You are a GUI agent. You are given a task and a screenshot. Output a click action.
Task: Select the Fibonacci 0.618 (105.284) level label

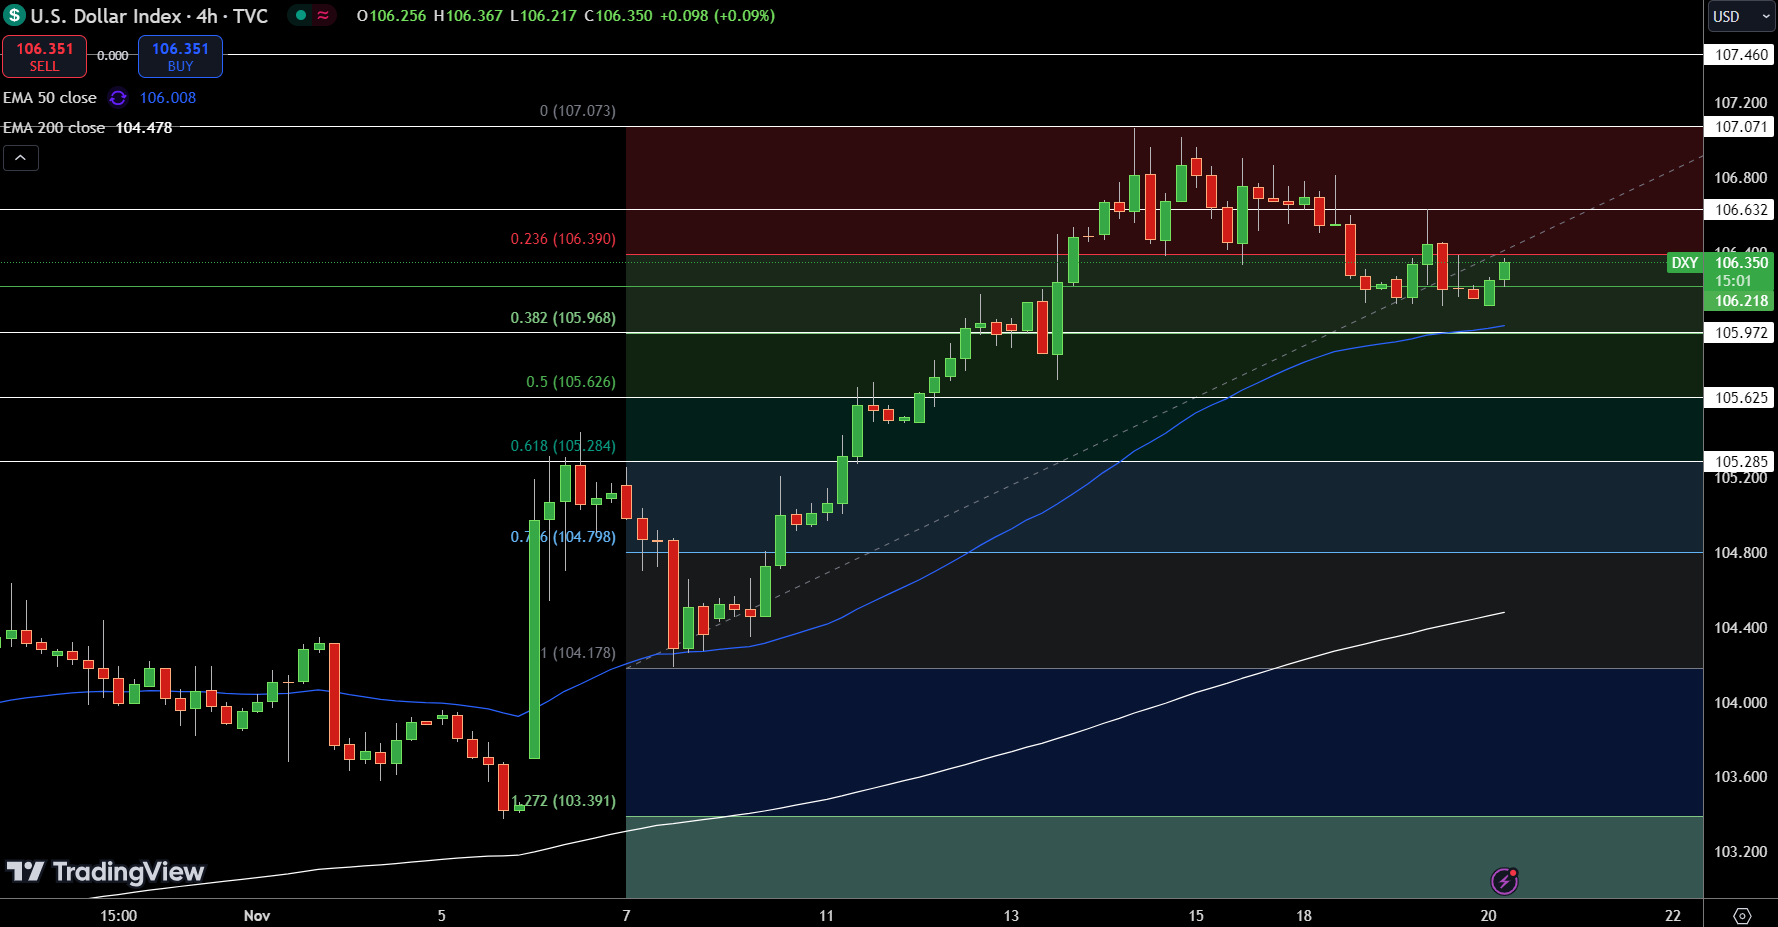point(563,446)
